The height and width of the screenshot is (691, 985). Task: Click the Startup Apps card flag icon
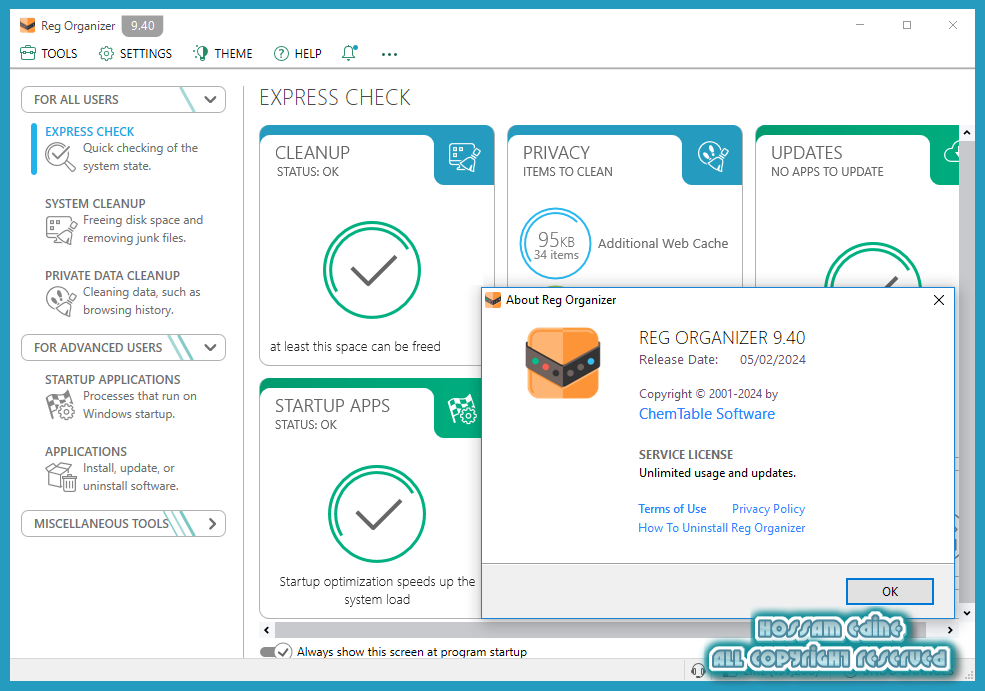(x=462, y=410)
